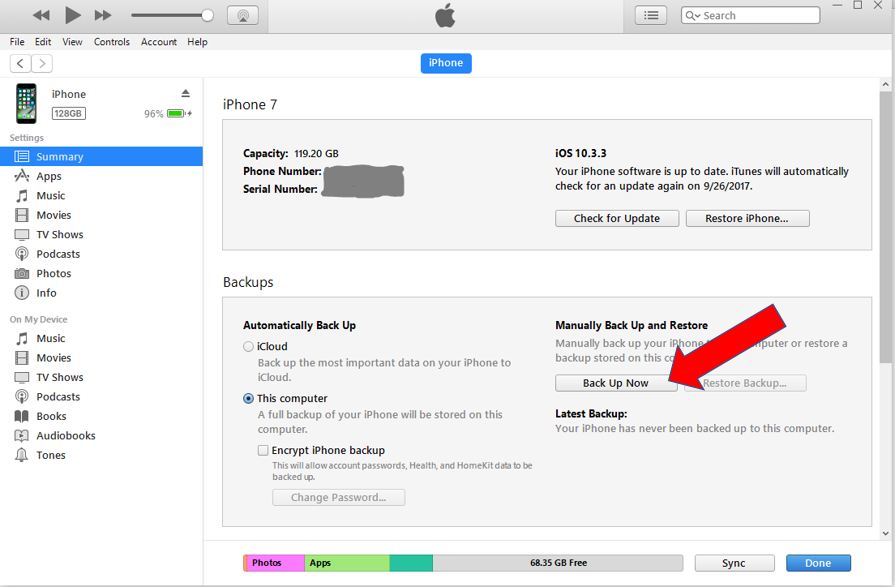
Task: Click the Check for Update button
Action: 617,218
